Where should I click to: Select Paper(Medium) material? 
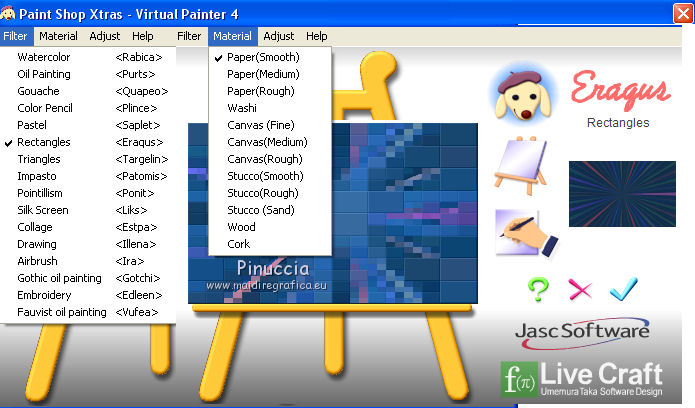coord(270,74)
